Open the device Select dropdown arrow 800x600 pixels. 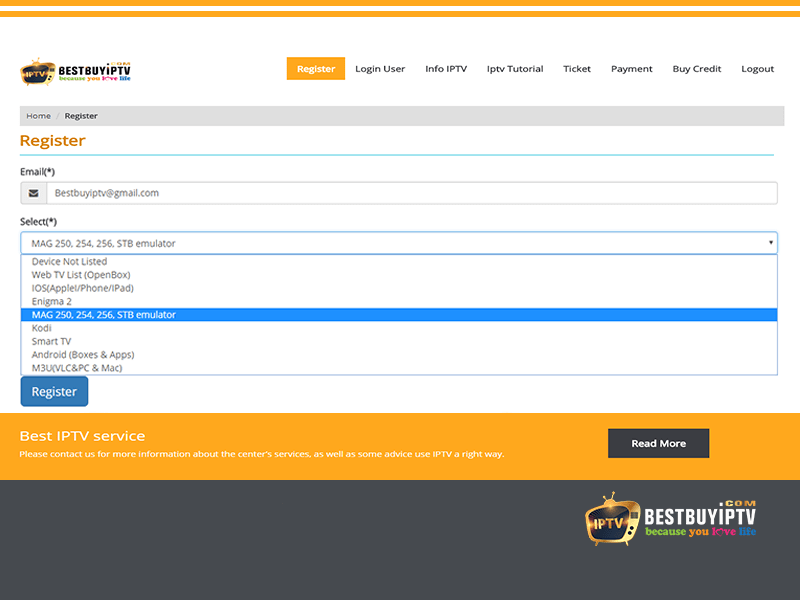tap(771, 242)
